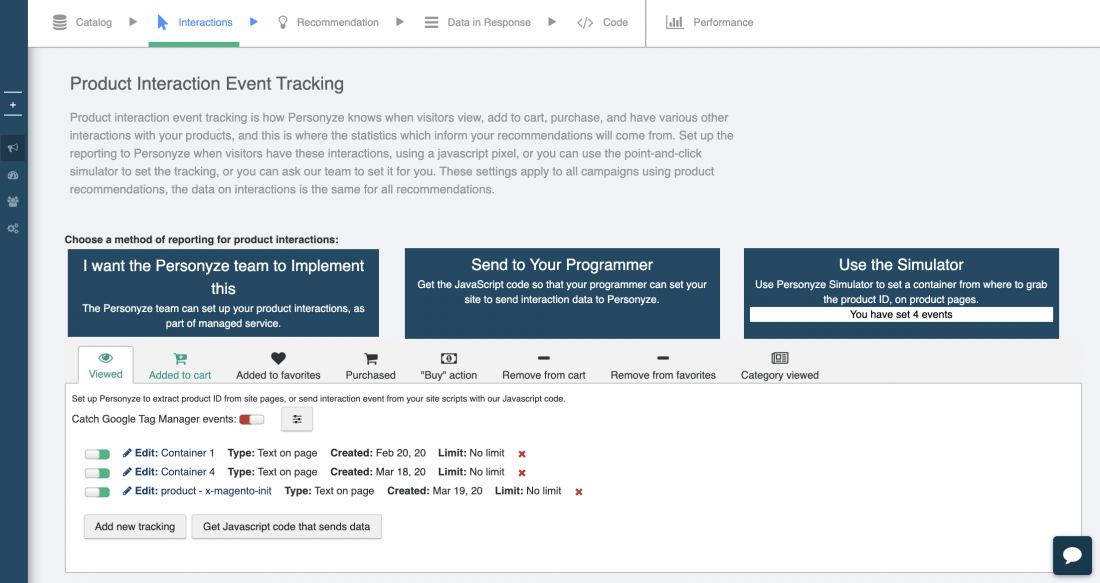
Task: Open the live chat bubble icon
Action: (1071, 555)
